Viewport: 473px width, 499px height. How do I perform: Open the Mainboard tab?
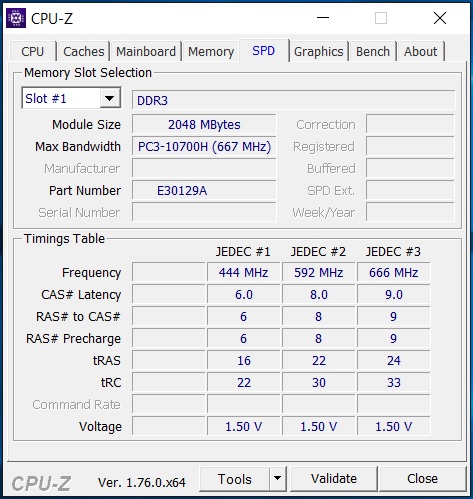click(x=146, y=51)
